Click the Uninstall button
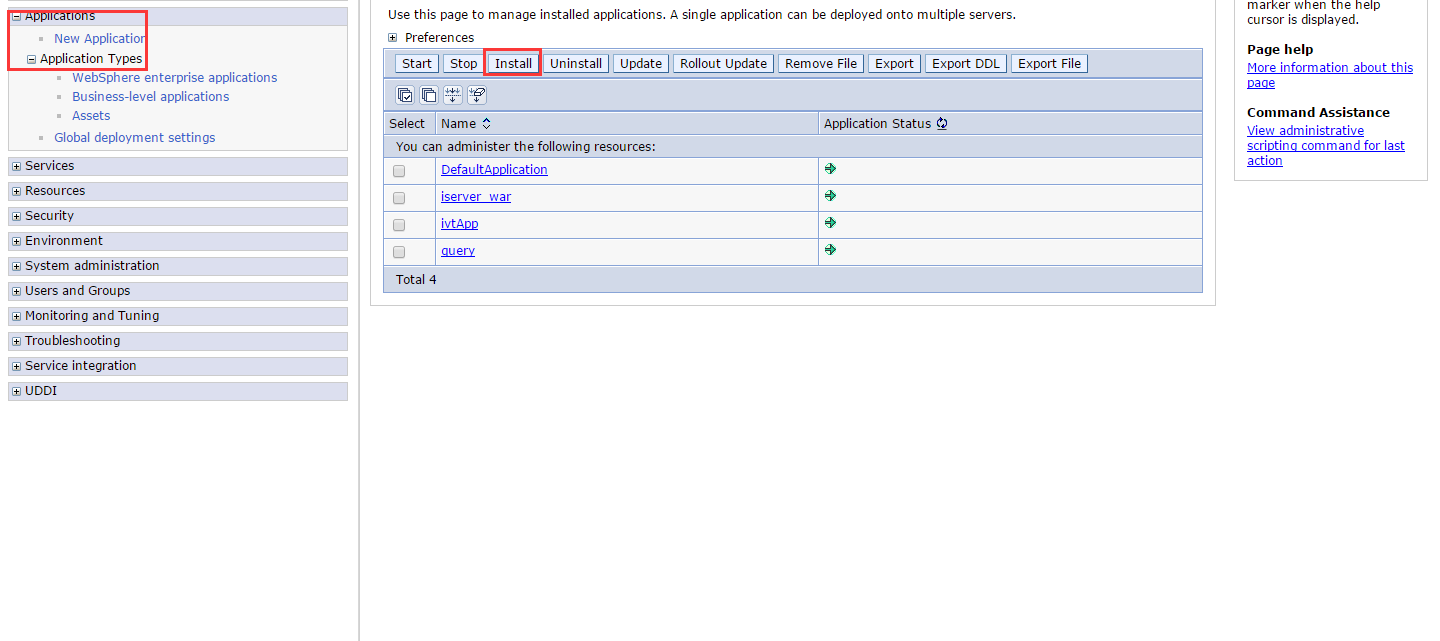Viewport: 1440px width, 641px height. [x=576, y=63]
